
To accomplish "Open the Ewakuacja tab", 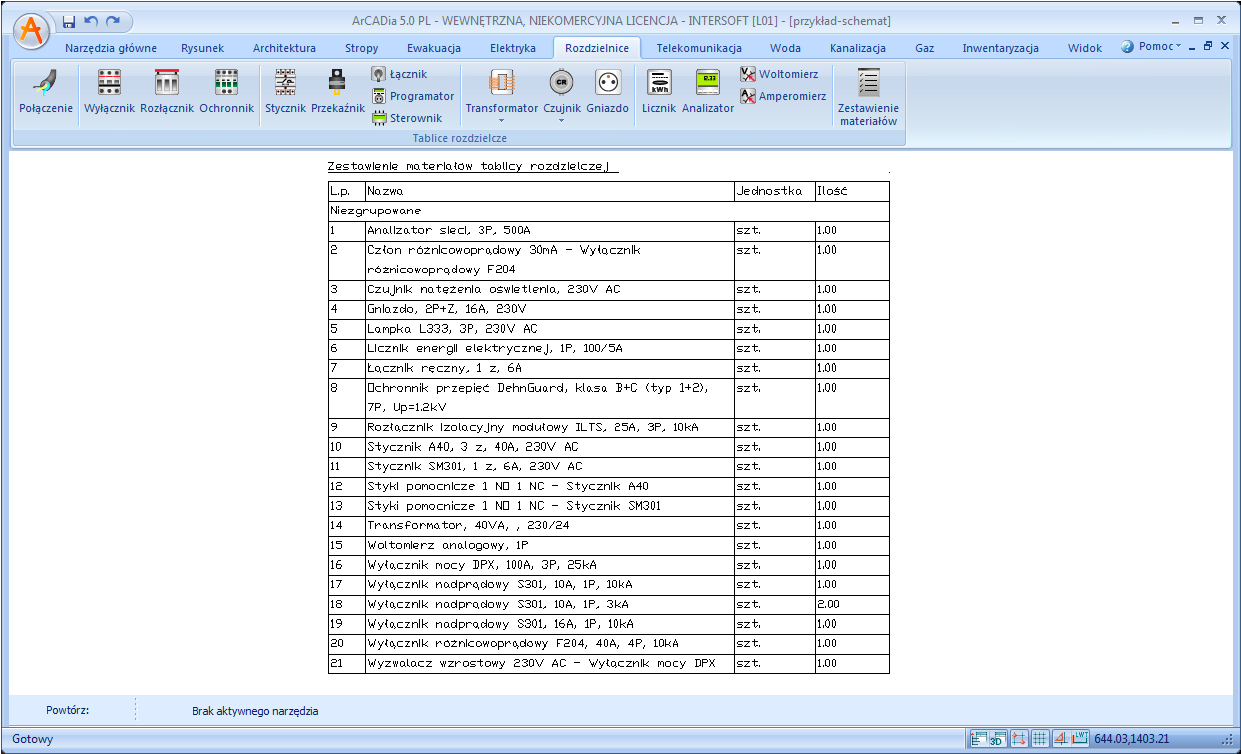I will (434, 48).
